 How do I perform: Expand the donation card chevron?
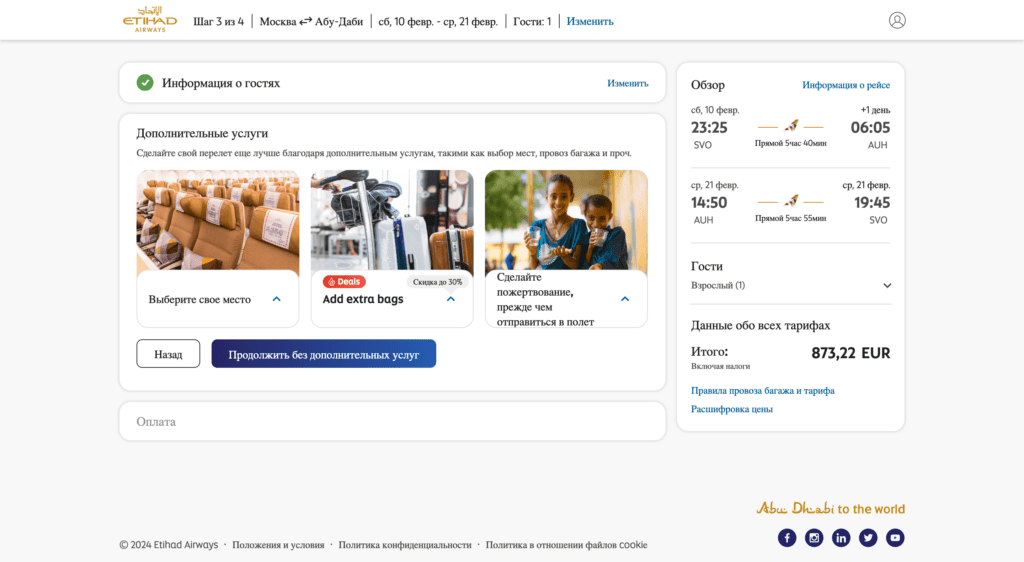pos(625,299)
